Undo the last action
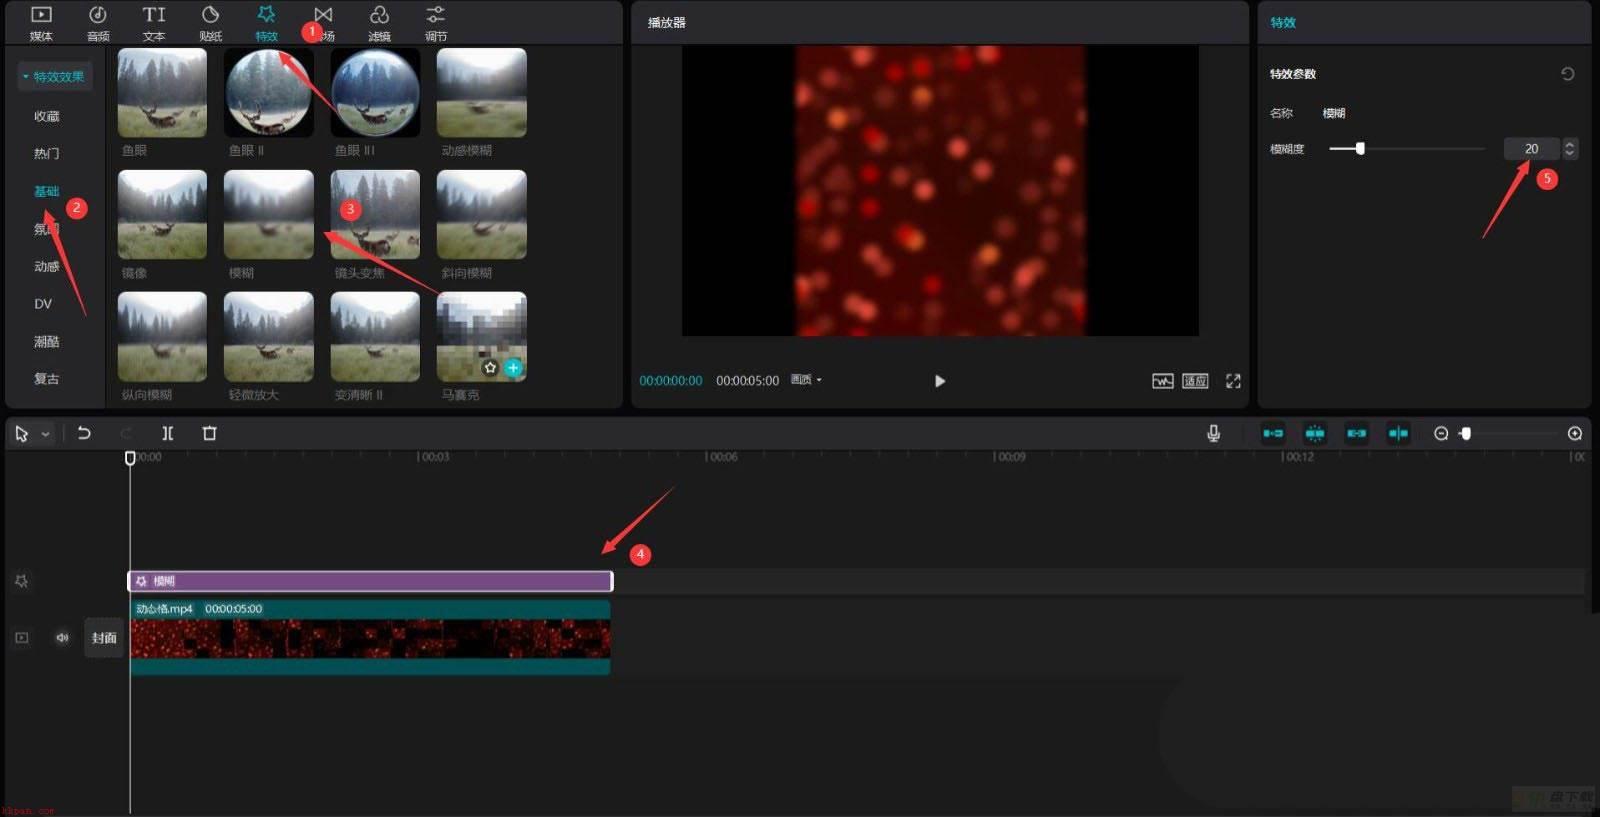This screenshot has height=817, width=1600. [x=84, y=433]
